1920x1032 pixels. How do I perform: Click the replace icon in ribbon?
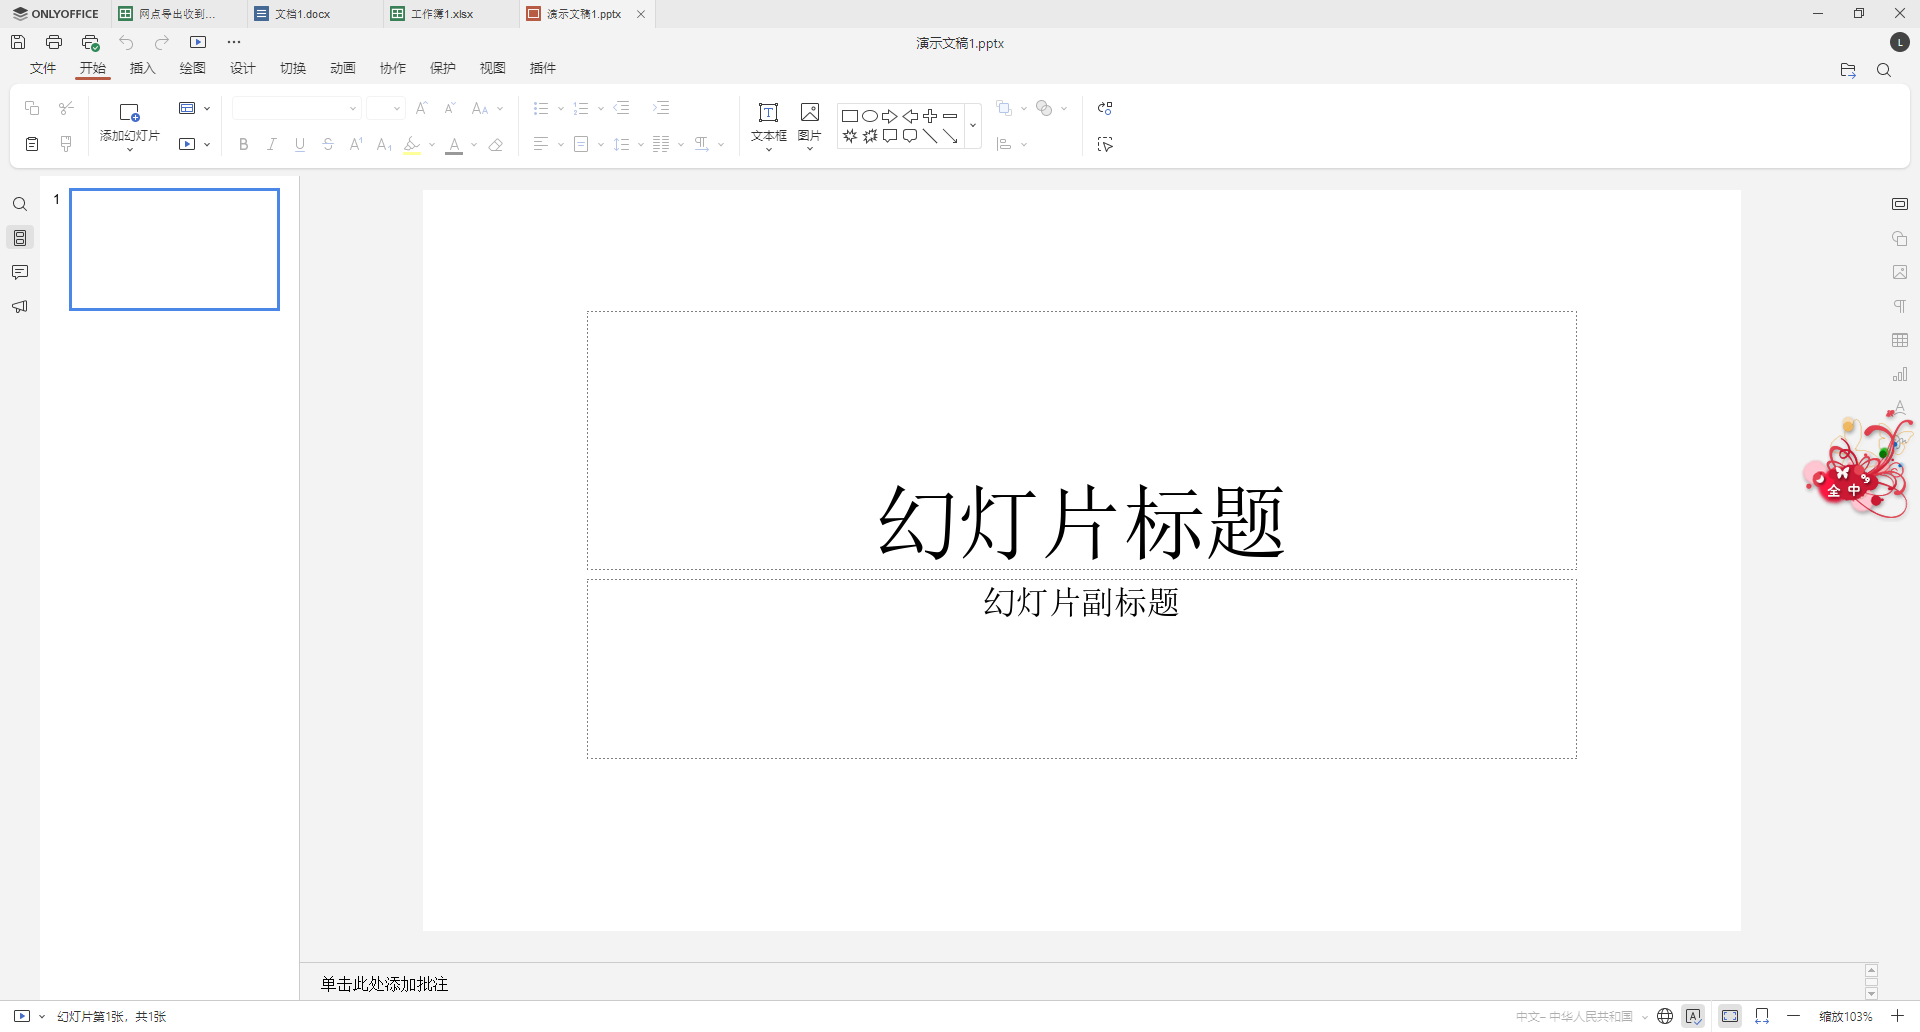click(1105, 108)
